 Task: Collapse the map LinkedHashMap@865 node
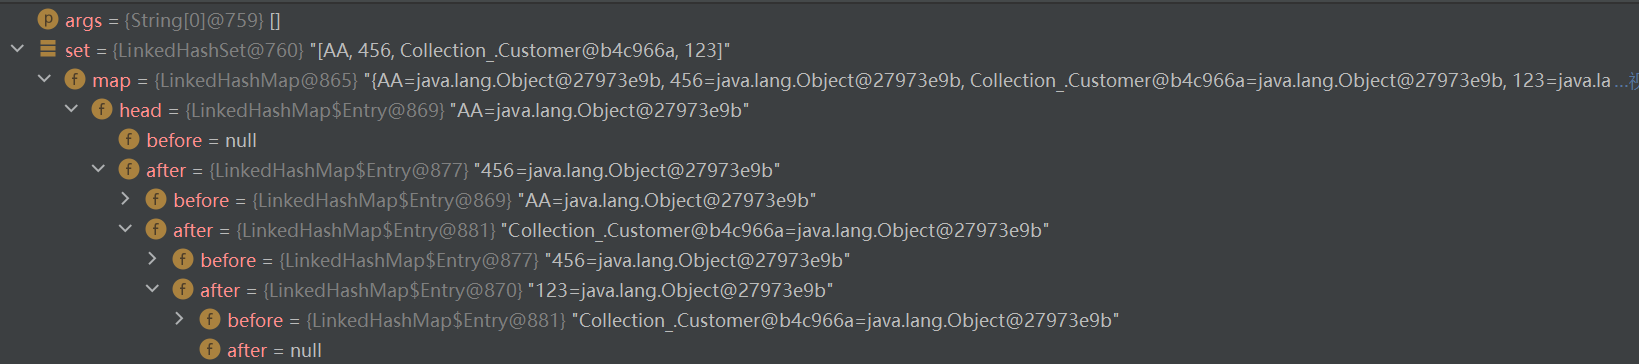pyautogui.click(x=44, y=79)
